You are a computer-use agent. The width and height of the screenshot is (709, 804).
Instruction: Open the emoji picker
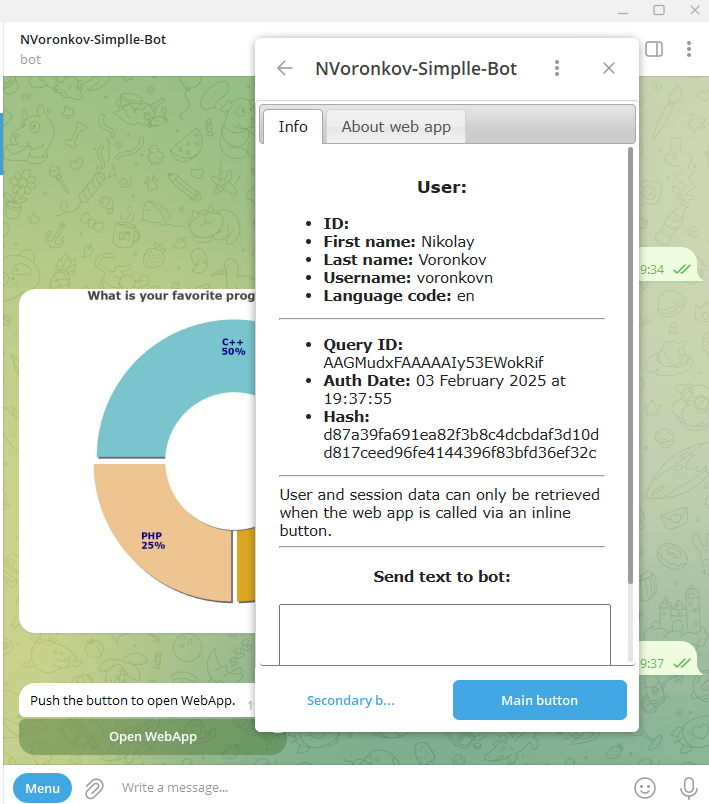[x=644, y=788]
